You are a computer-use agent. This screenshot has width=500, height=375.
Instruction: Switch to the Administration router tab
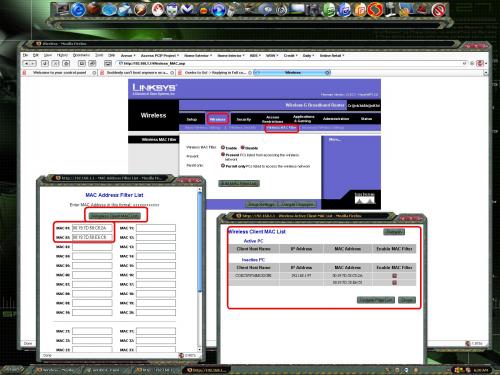(x=336, y=119)
